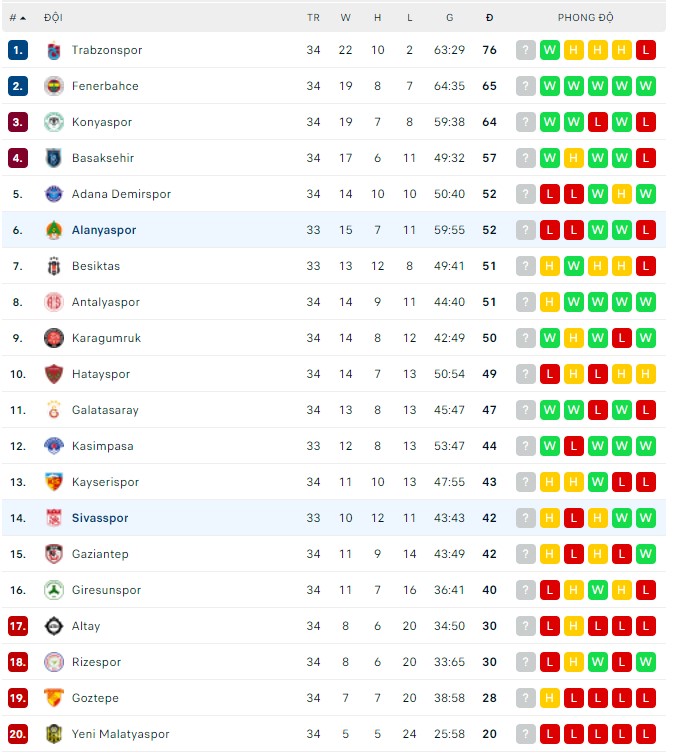The image size is (673, 753).
Task: Click the Goztepe team logo
Action: (54, 698)
